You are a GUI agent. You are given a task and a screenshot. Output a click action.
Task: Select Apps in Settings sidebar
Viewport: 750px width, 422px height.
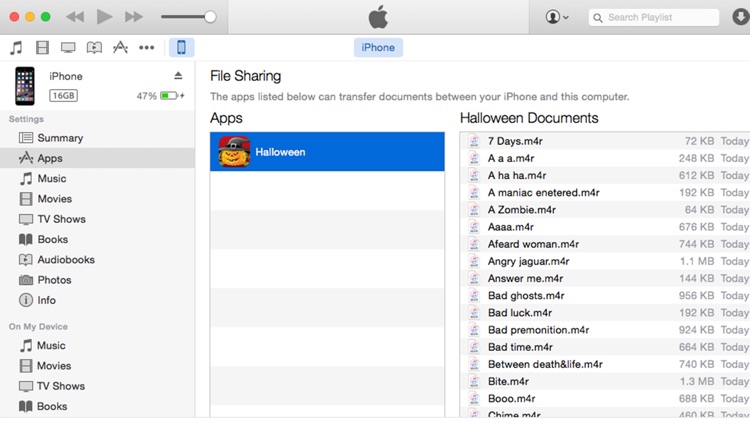[97, 158]
